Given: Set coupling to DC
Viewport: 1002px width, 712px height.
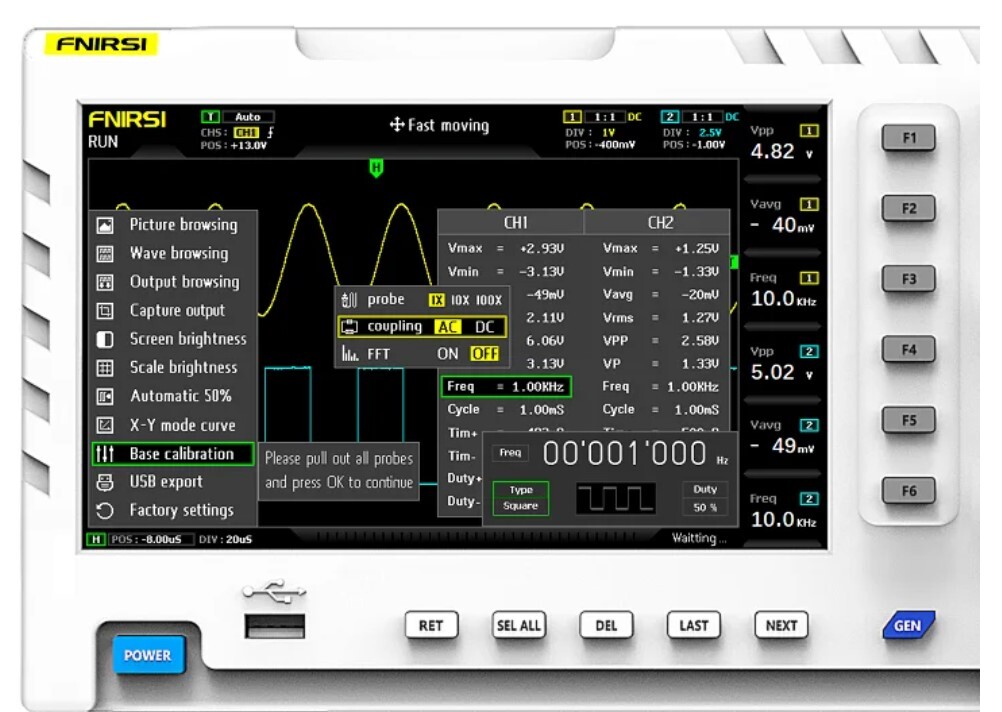Looking at the screenshot, I should pyautogui.click(x=484, y=327).
